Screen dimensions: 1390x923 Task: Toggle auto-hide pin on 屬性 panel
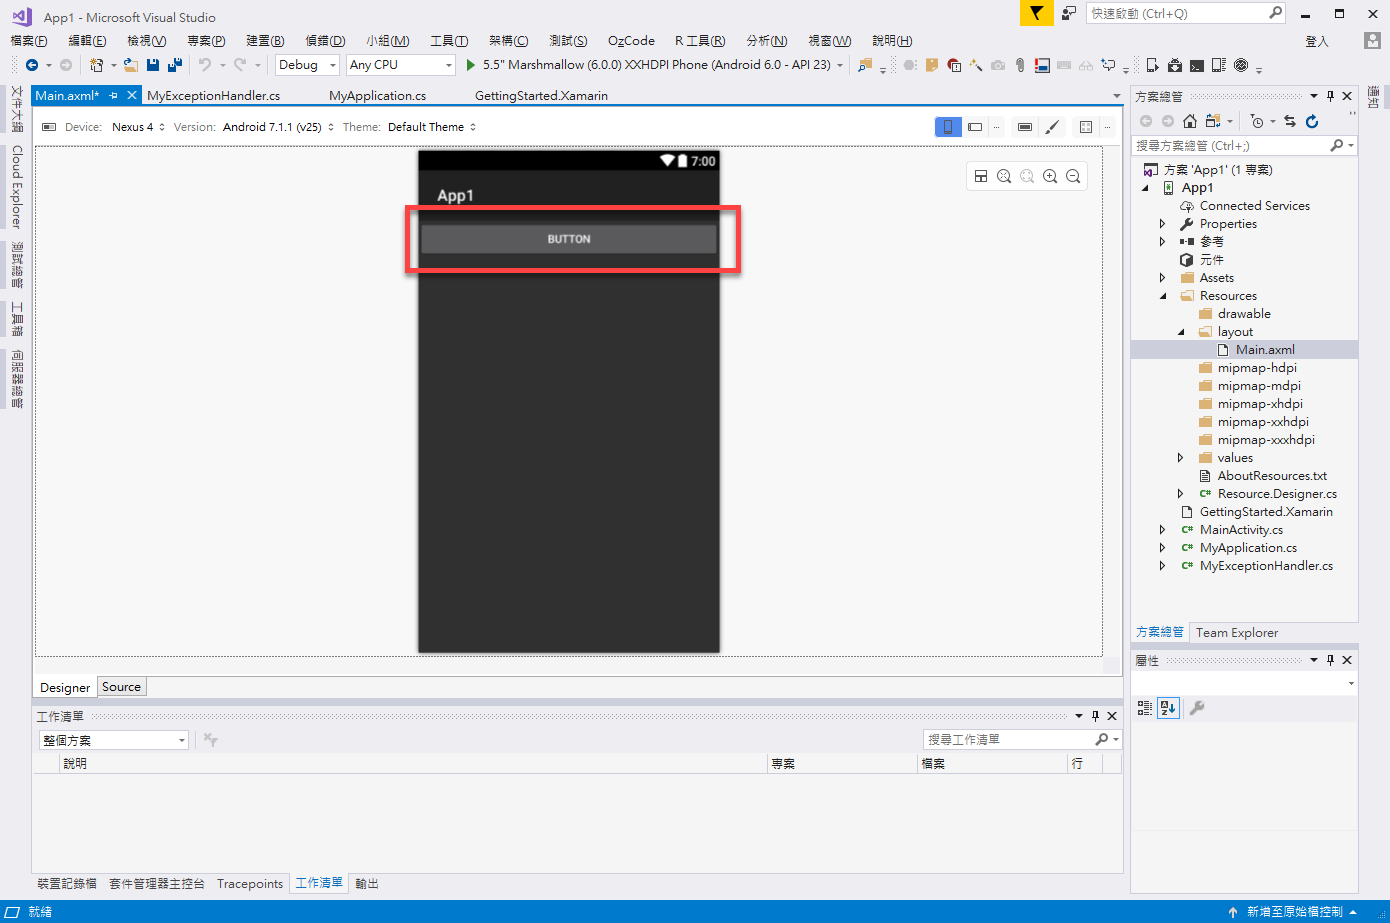pos(1330,660)
